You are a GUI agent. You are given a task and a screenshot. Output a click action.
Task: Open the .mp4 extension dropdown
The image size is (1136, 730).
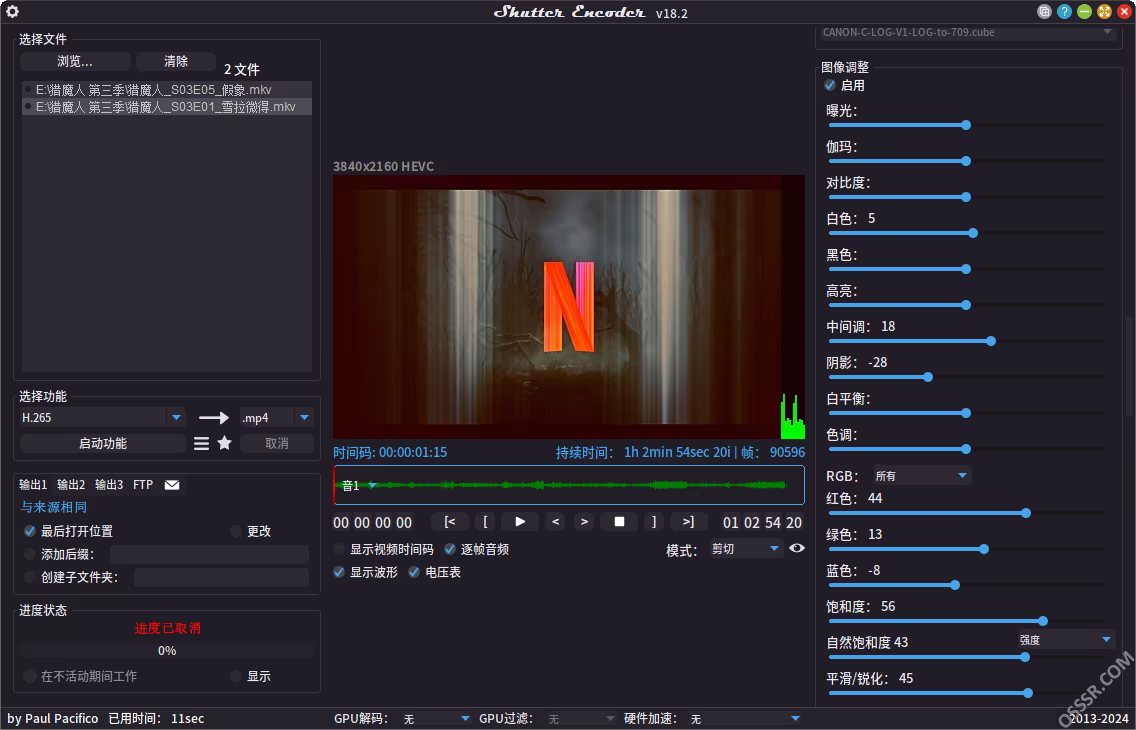[x=276, y=417]
